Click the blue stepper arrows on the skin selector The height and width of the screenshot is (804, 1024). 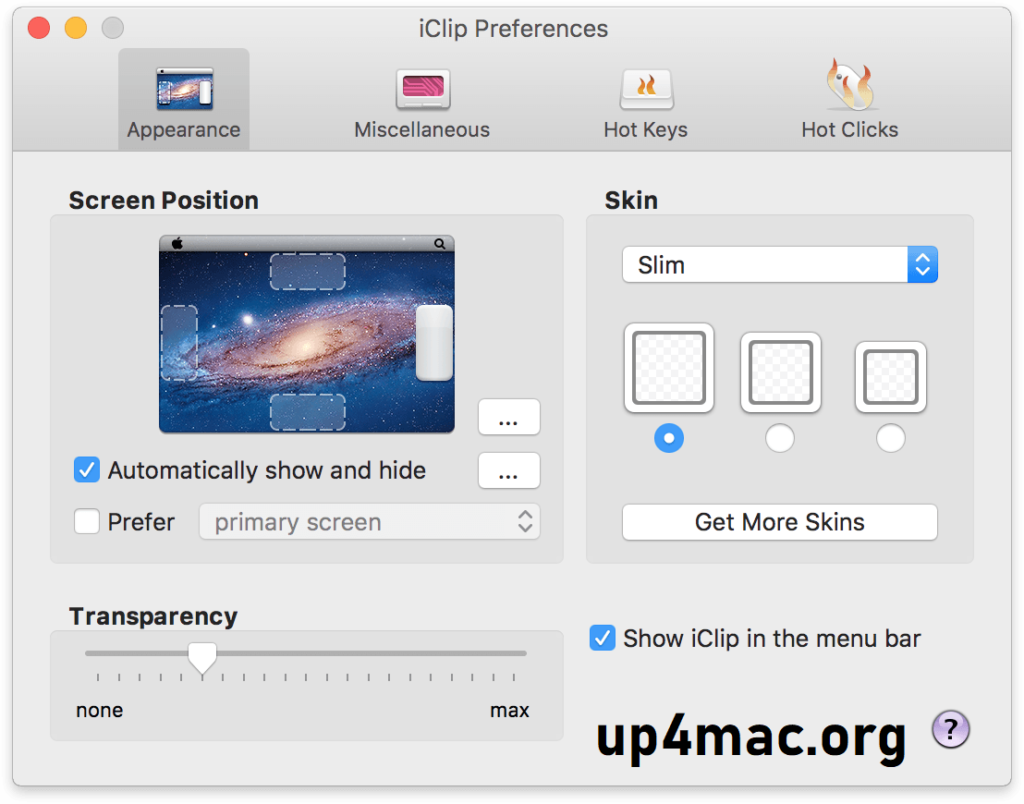click(922, 264)
